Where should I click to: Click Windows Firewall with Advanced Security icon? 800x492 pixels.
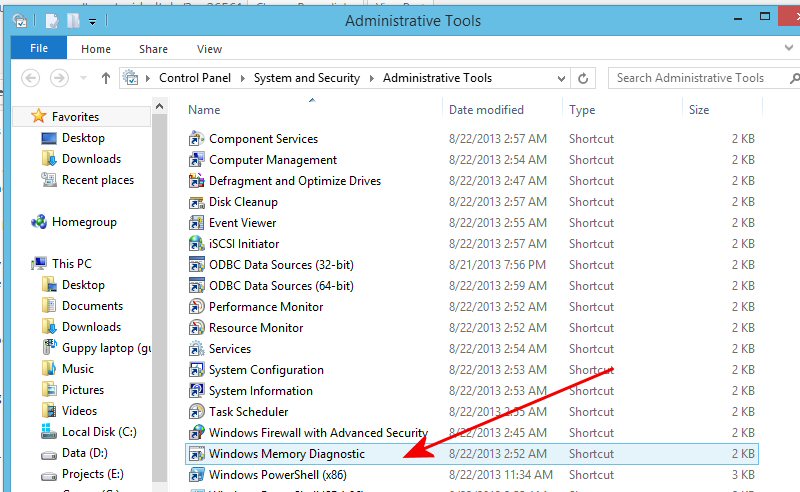[196, 433]
